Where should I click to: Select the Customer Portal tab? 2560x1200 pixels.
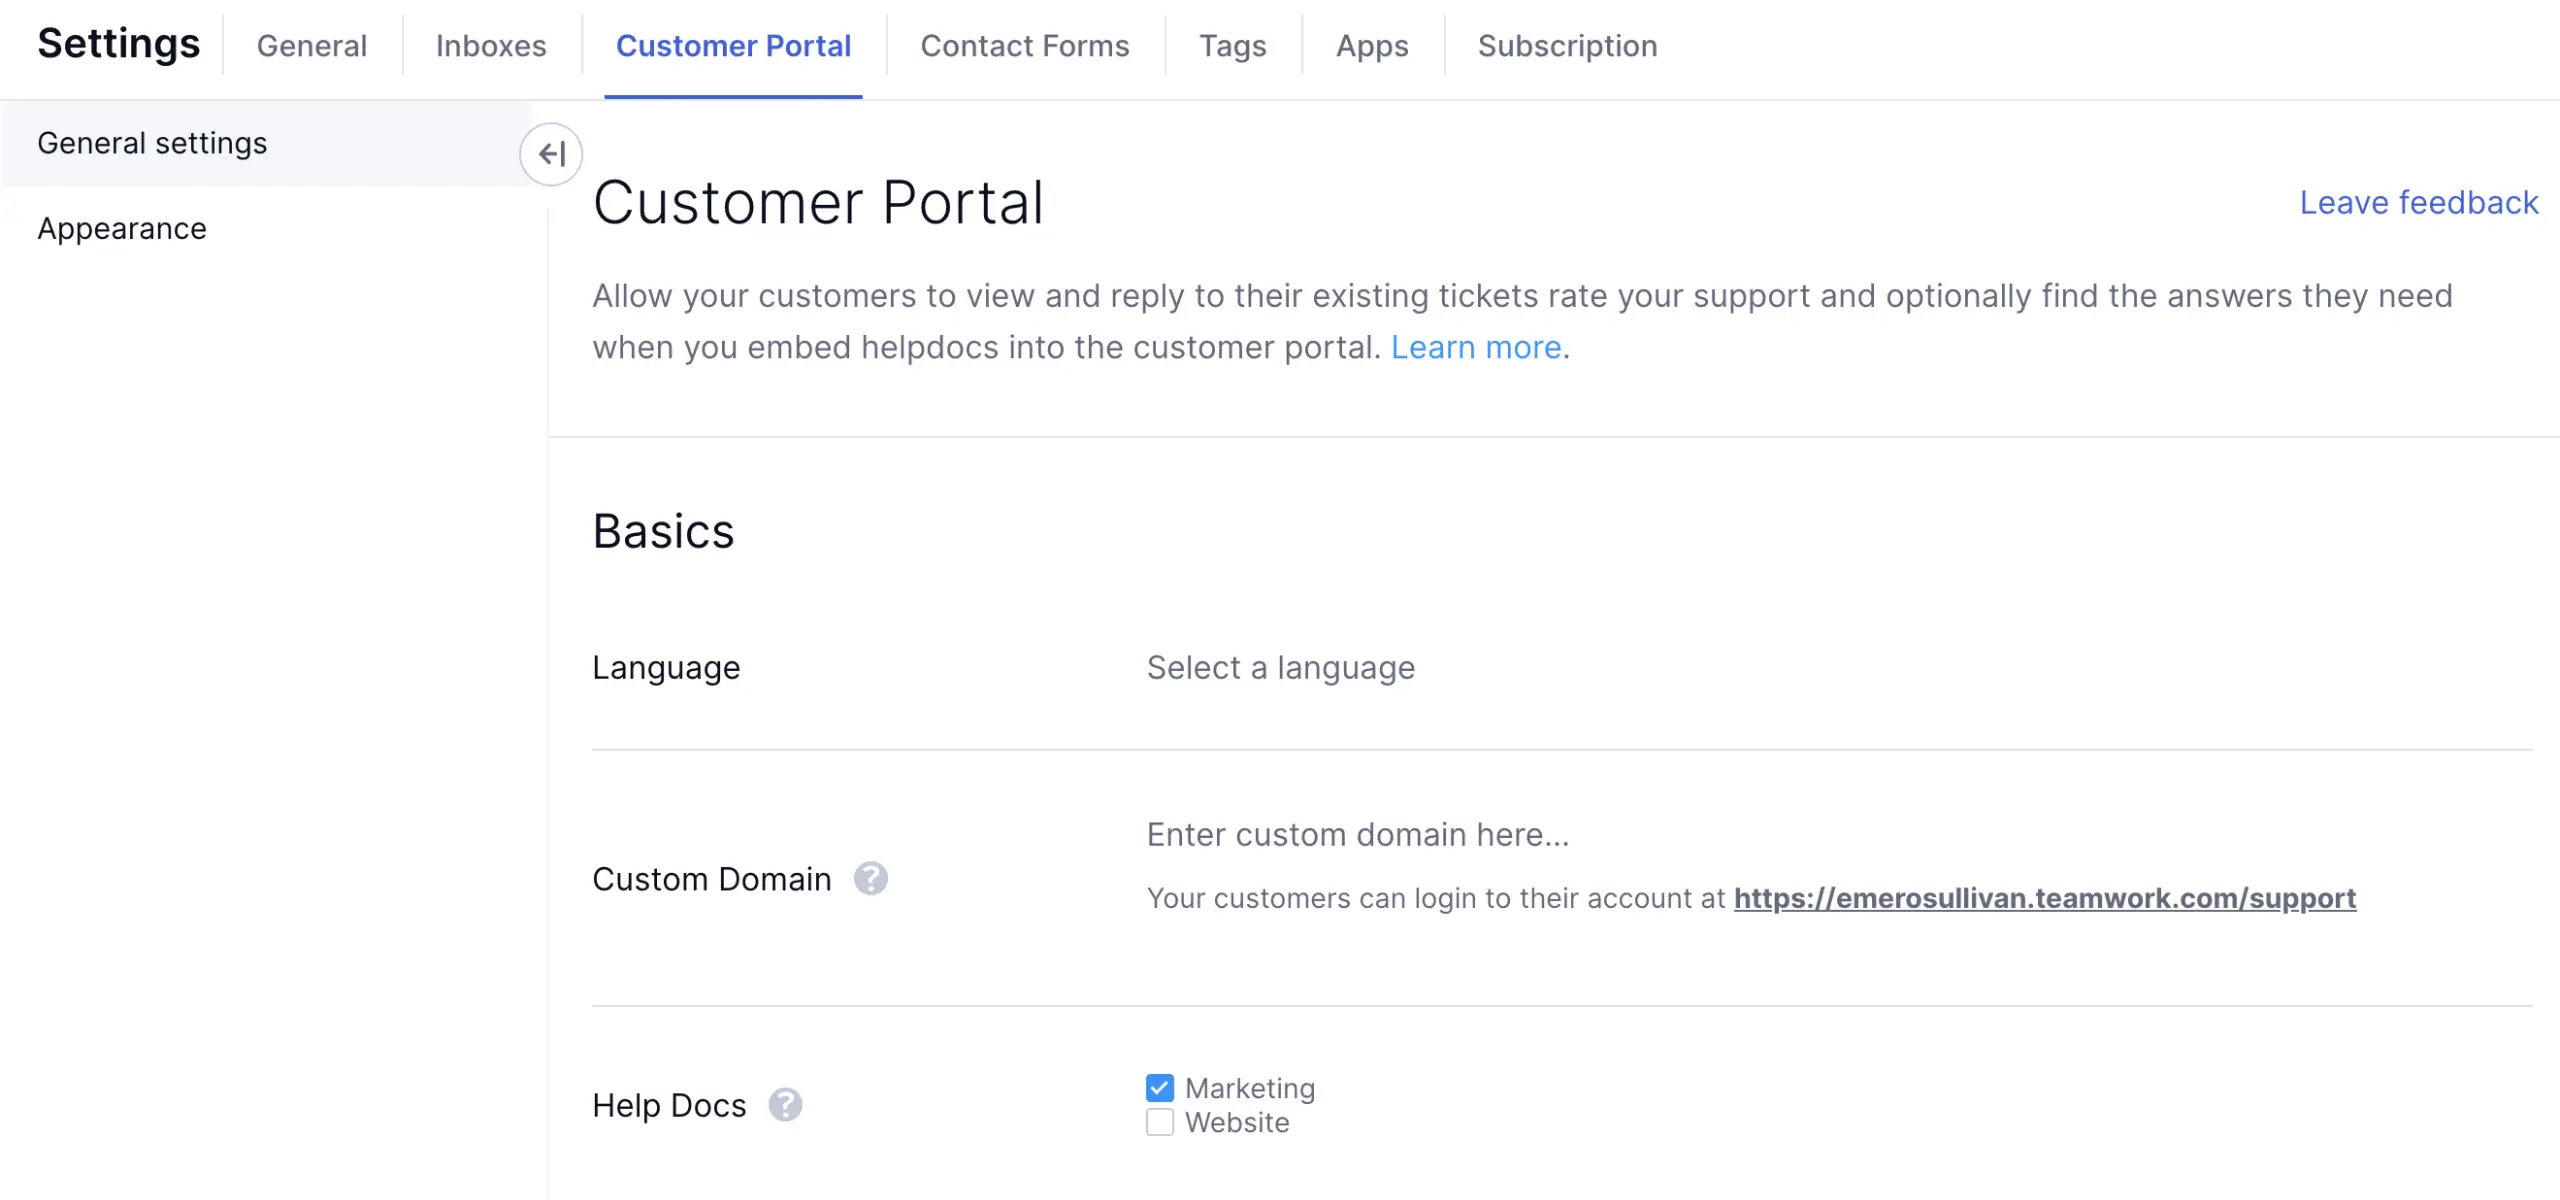click(x=733, y=46)
